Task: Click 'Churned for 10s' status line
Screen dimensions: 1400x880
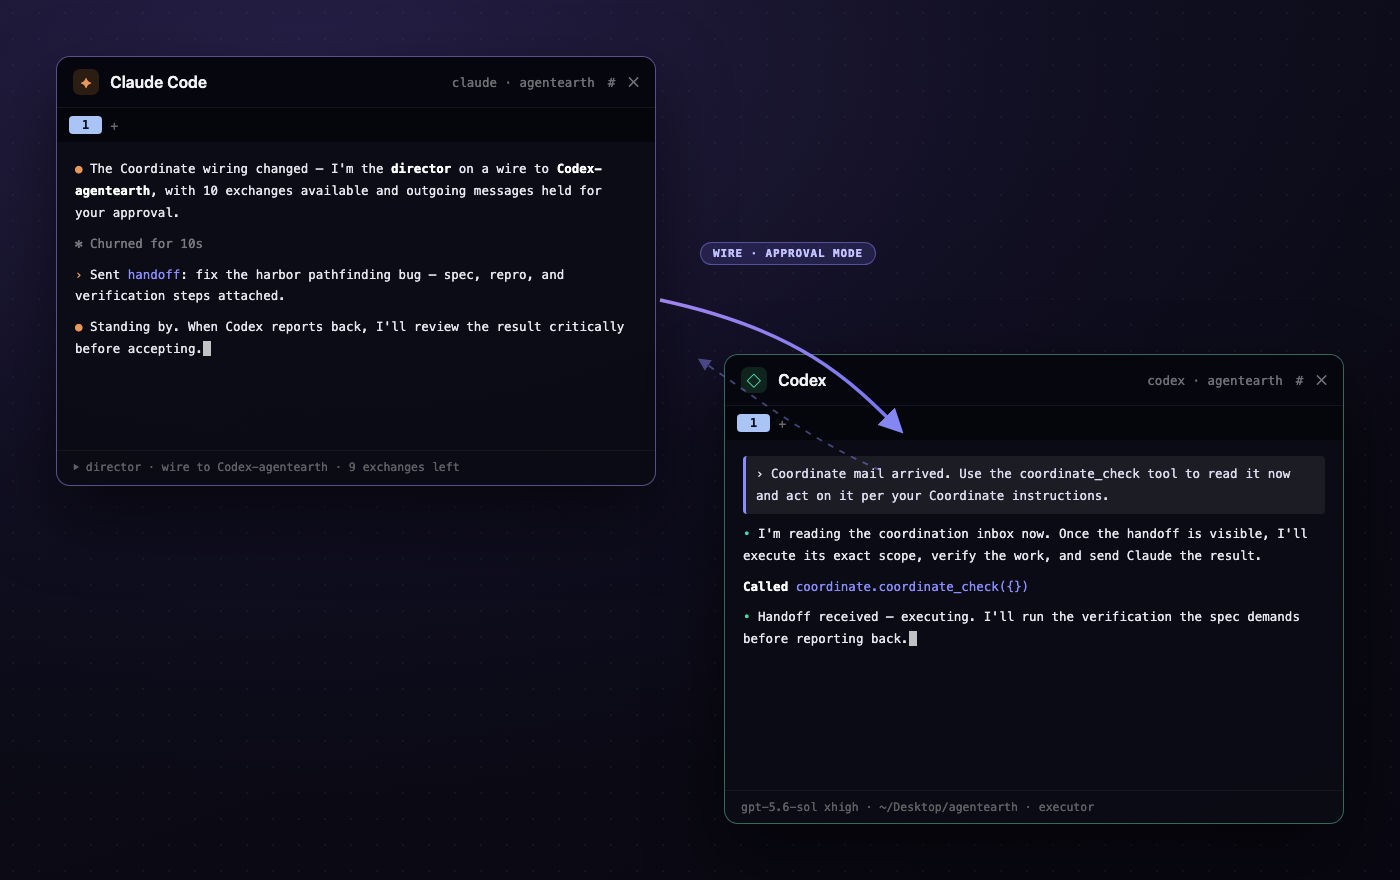Action: [x=139, y=243]
